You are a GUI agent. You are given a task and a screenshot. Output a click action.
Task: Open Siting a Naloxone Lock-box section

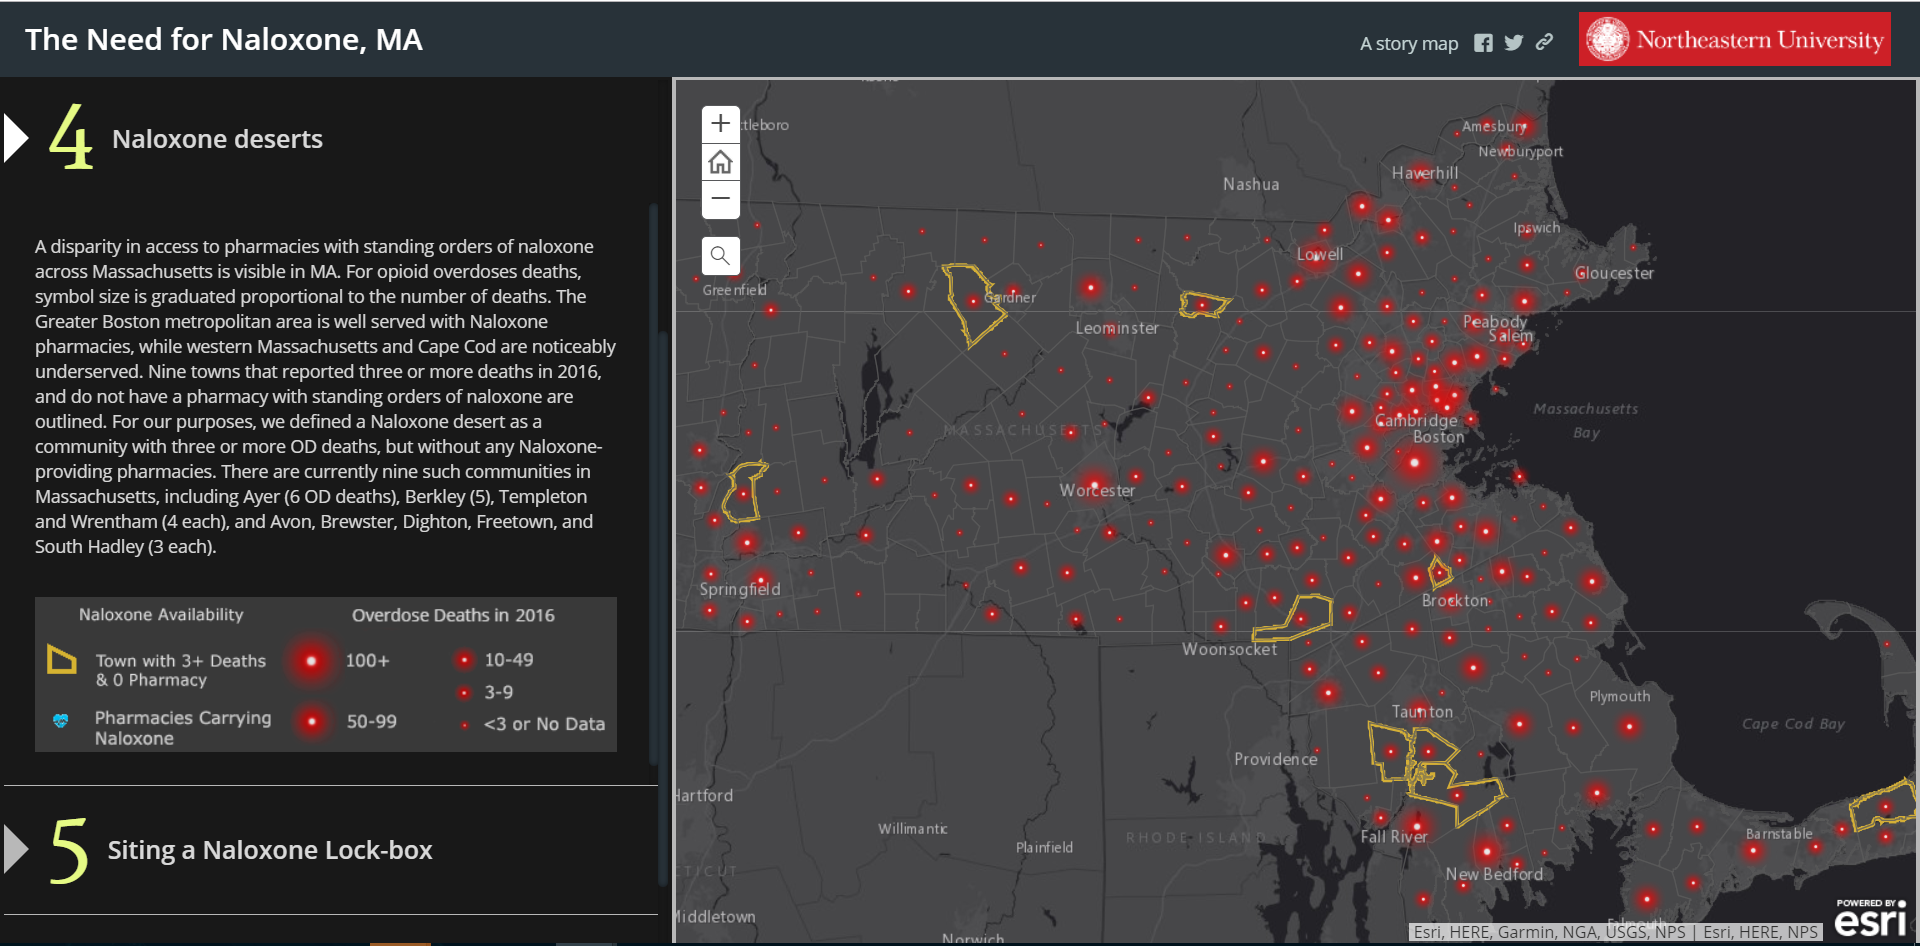click(270, 850)
